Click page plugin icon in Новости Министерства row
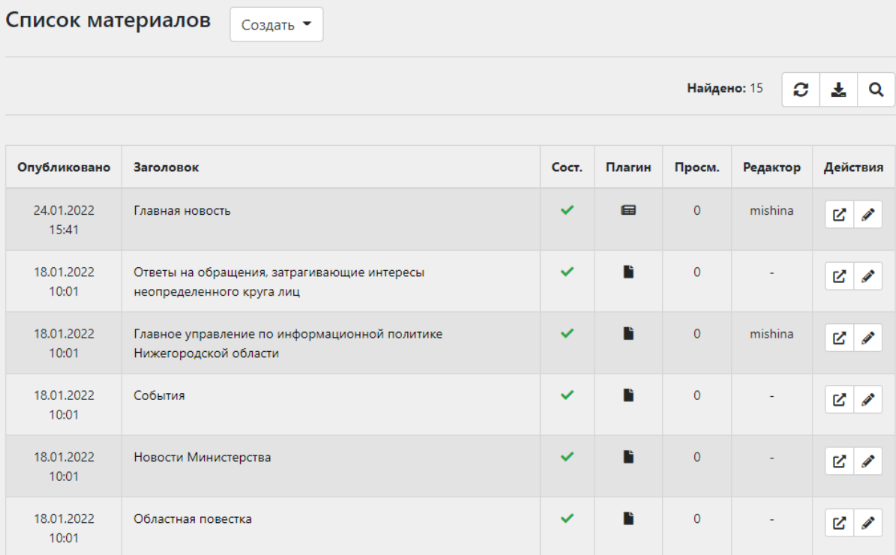The image size is (896, 555). click(629, 457)
